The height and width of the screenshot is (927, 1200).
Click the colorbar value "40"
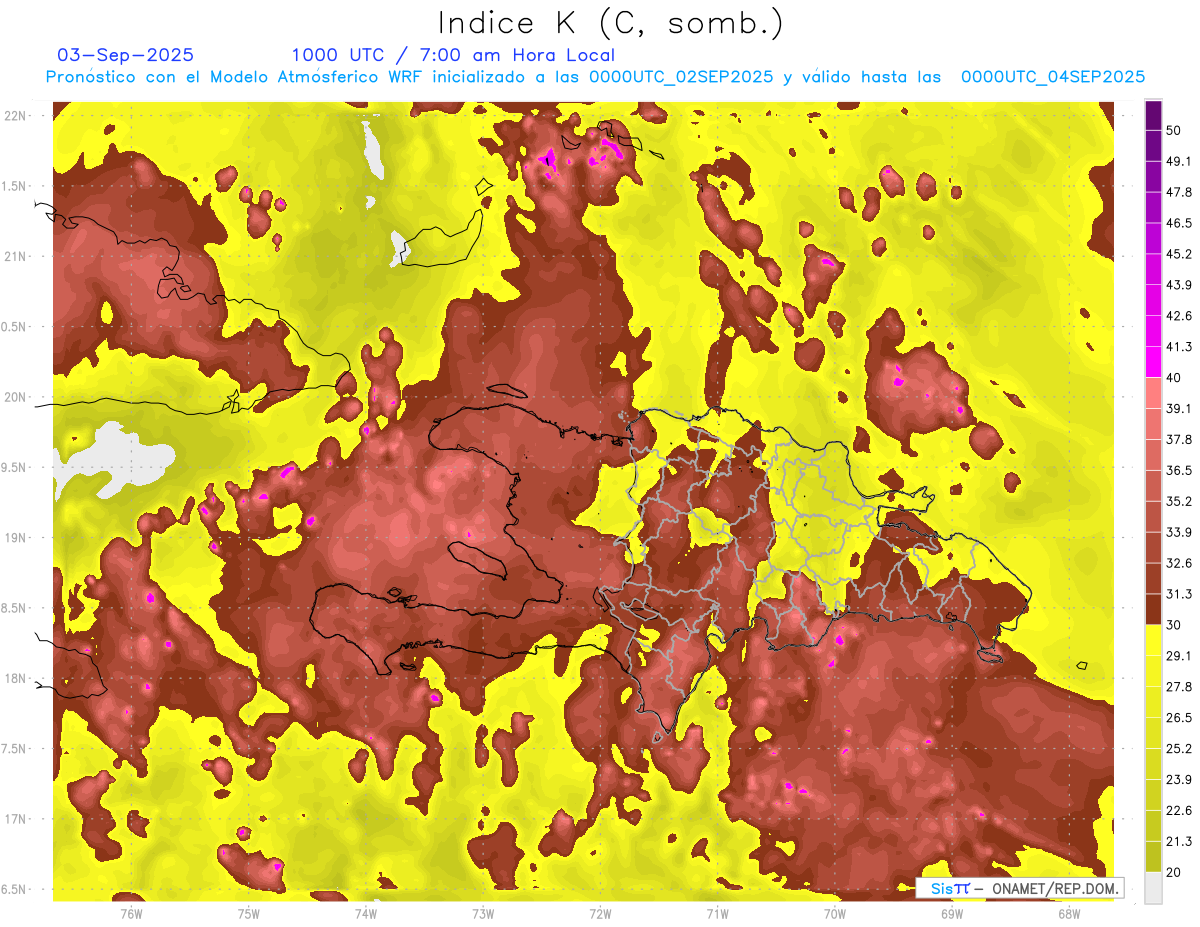[1175, 377]
